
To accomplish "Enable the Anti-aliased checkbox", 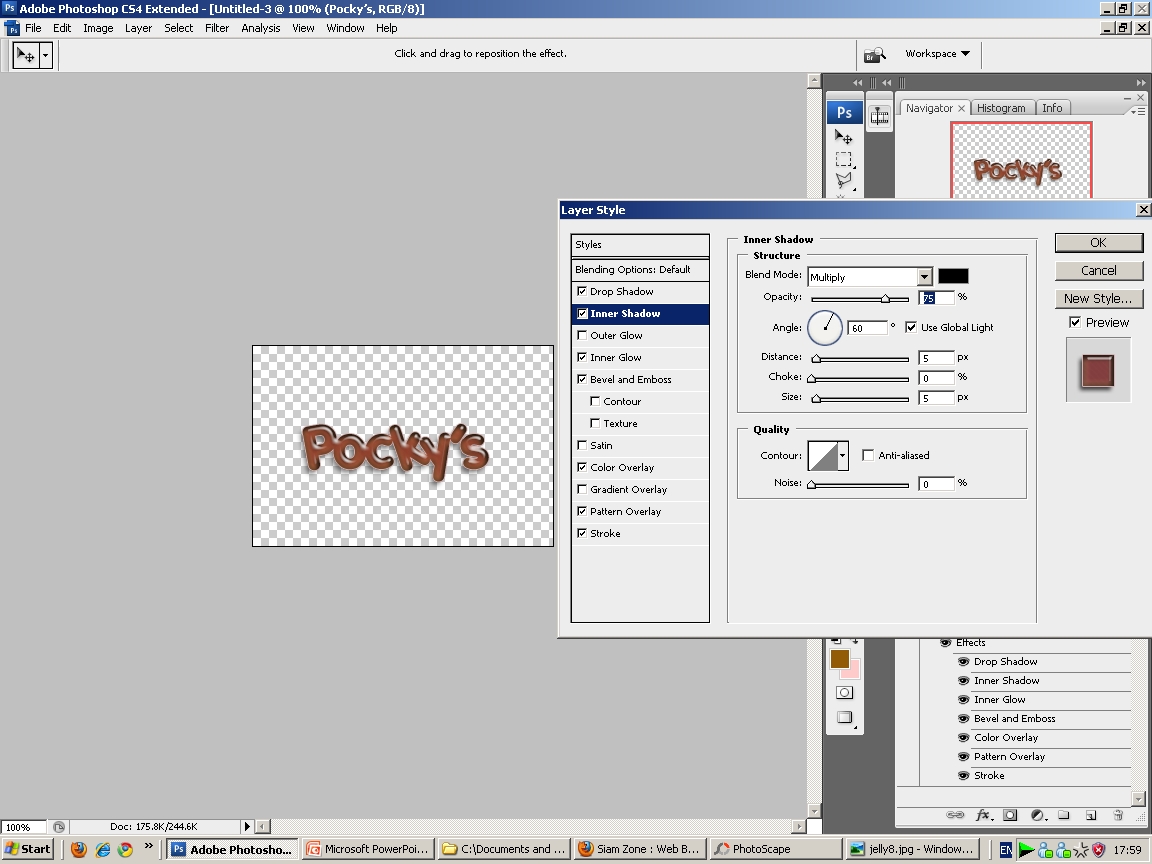I will point(868,456).
